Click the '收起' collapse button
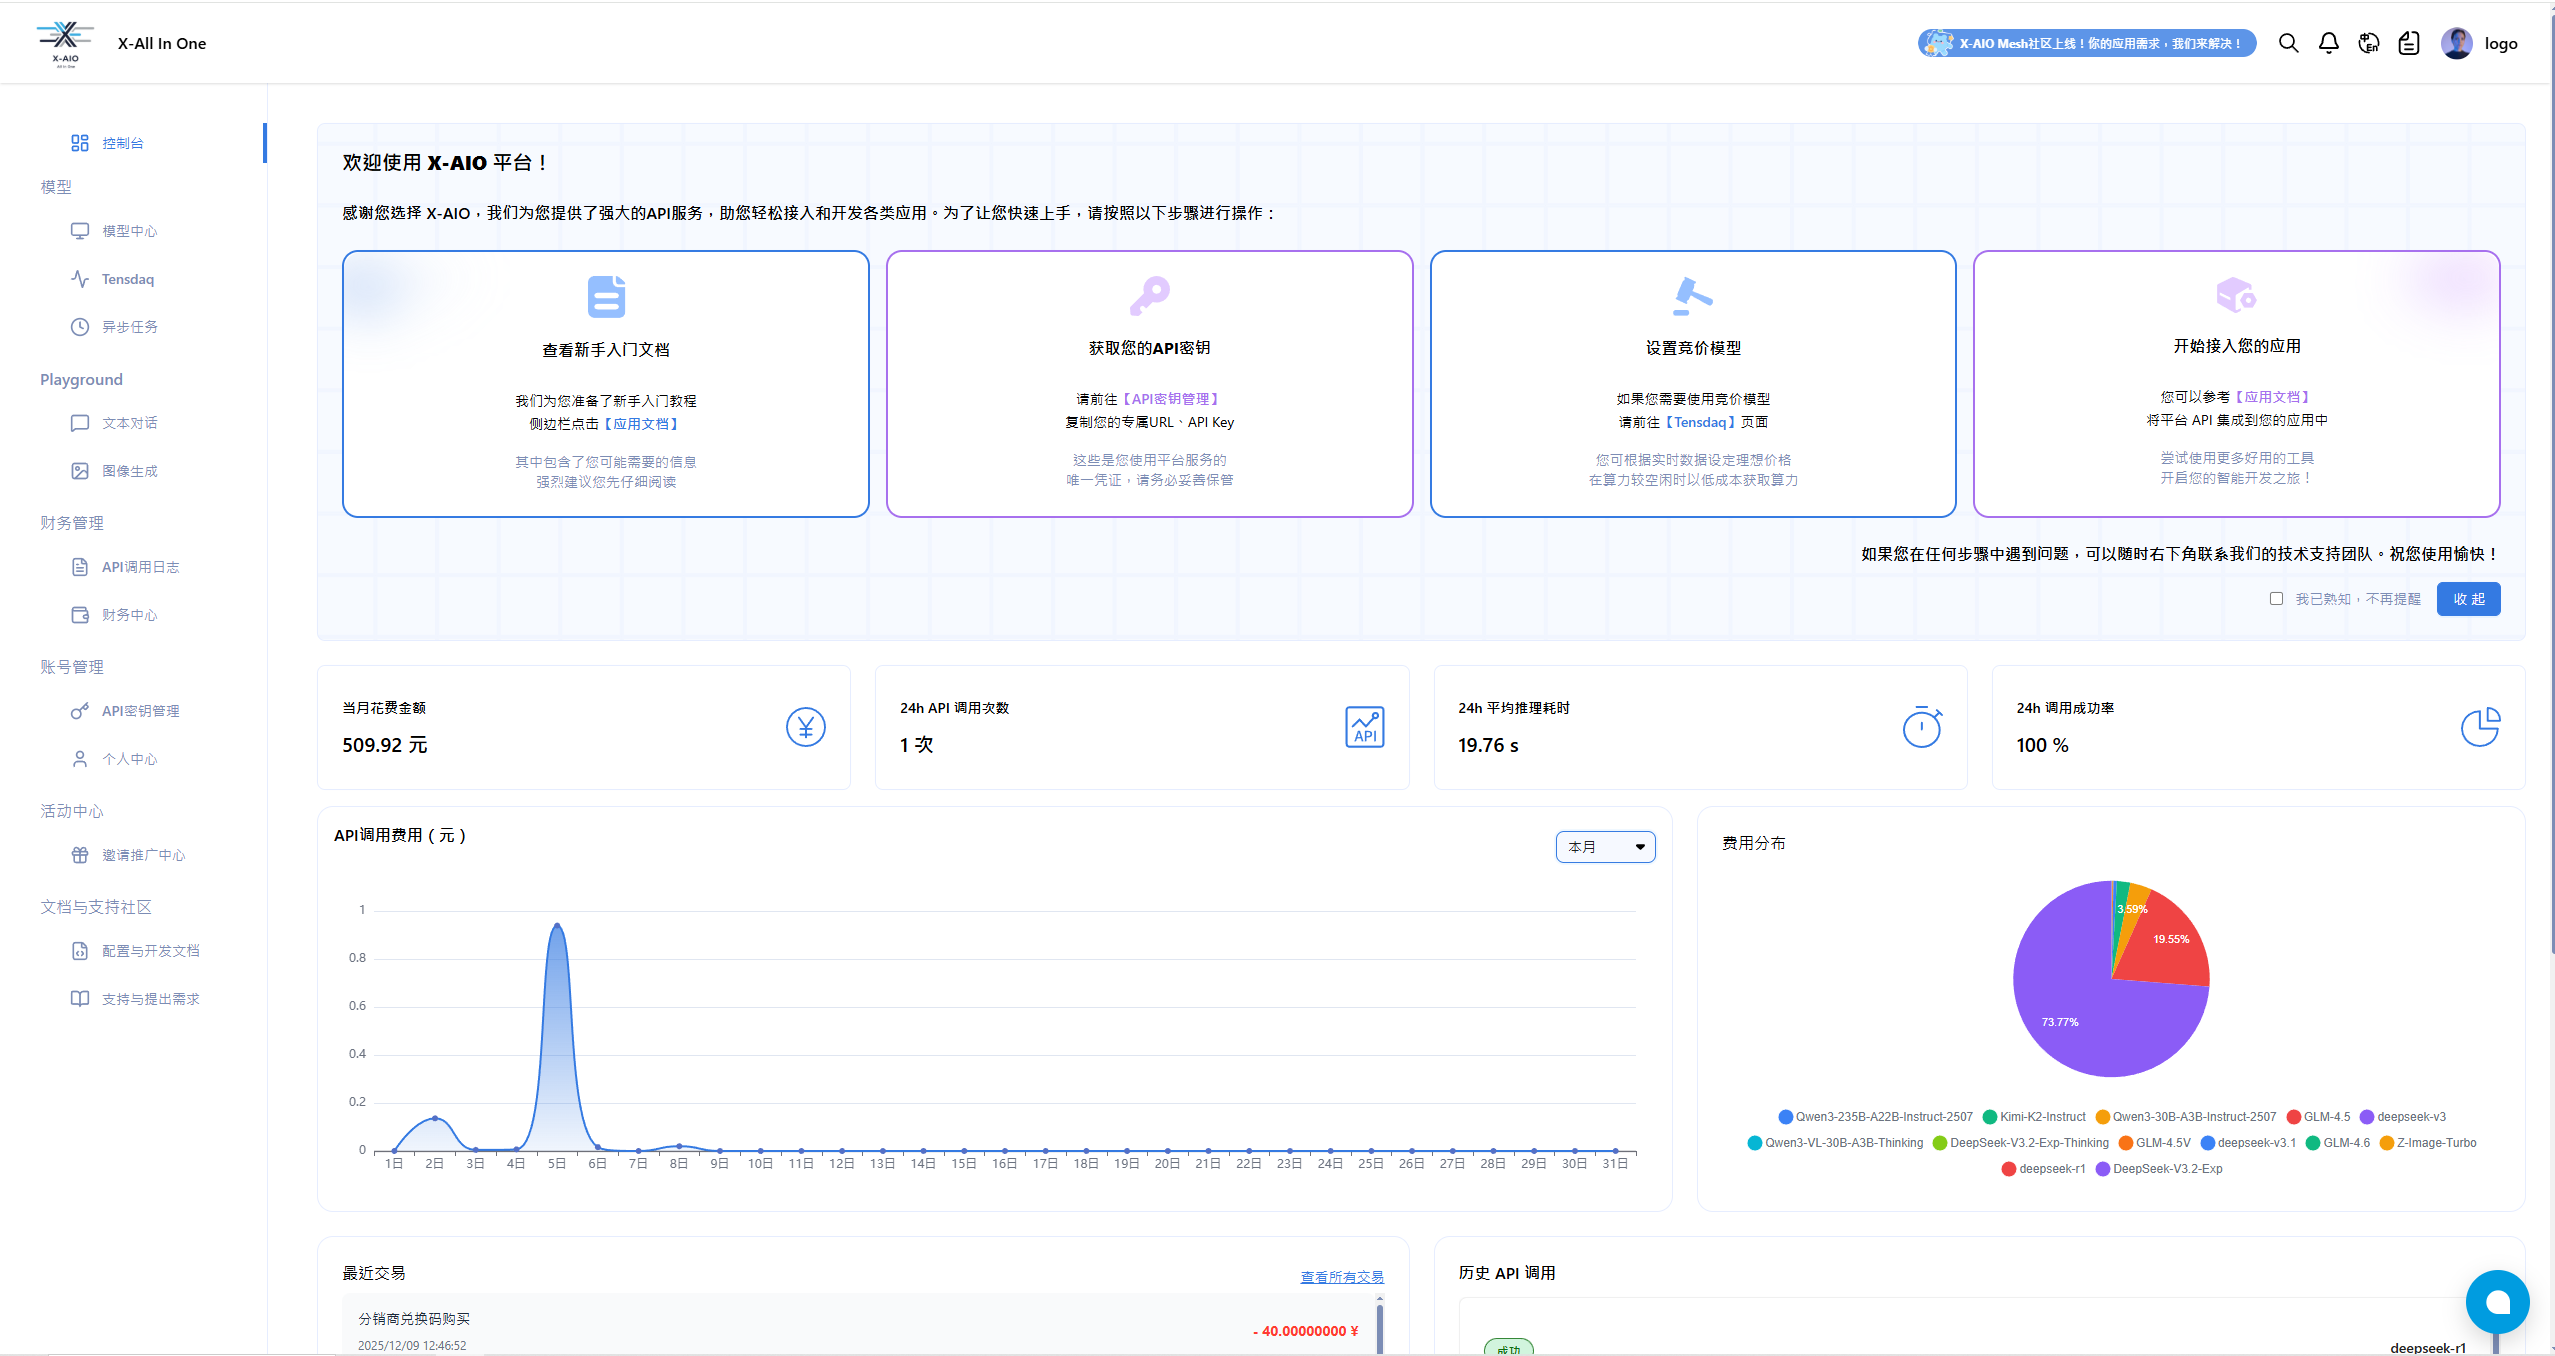The height and width of the screenshot is (1356, 2555). 2468,599
